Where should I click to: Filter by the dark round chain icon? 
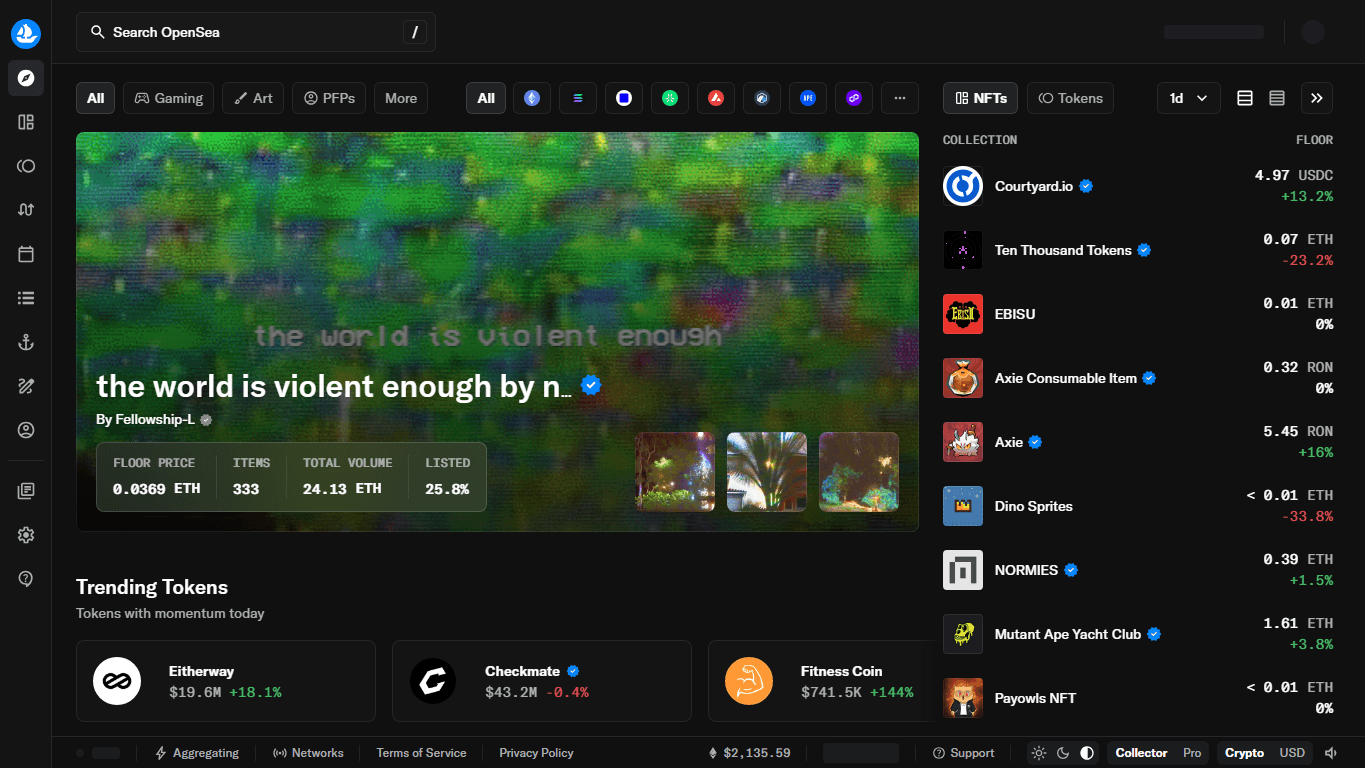[x=762, y=98]
